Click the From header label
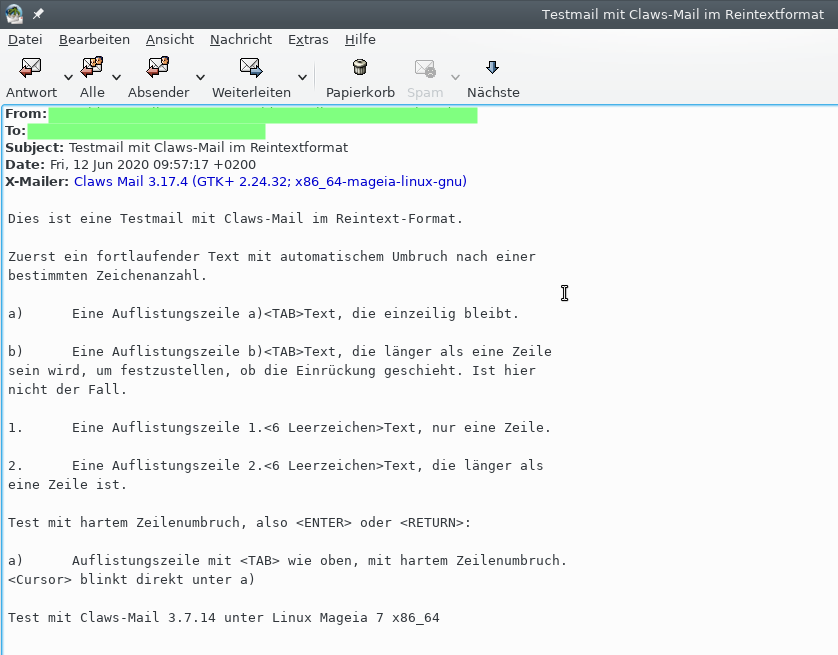Screen dimensions: 838x655 [x=26, y=114]
